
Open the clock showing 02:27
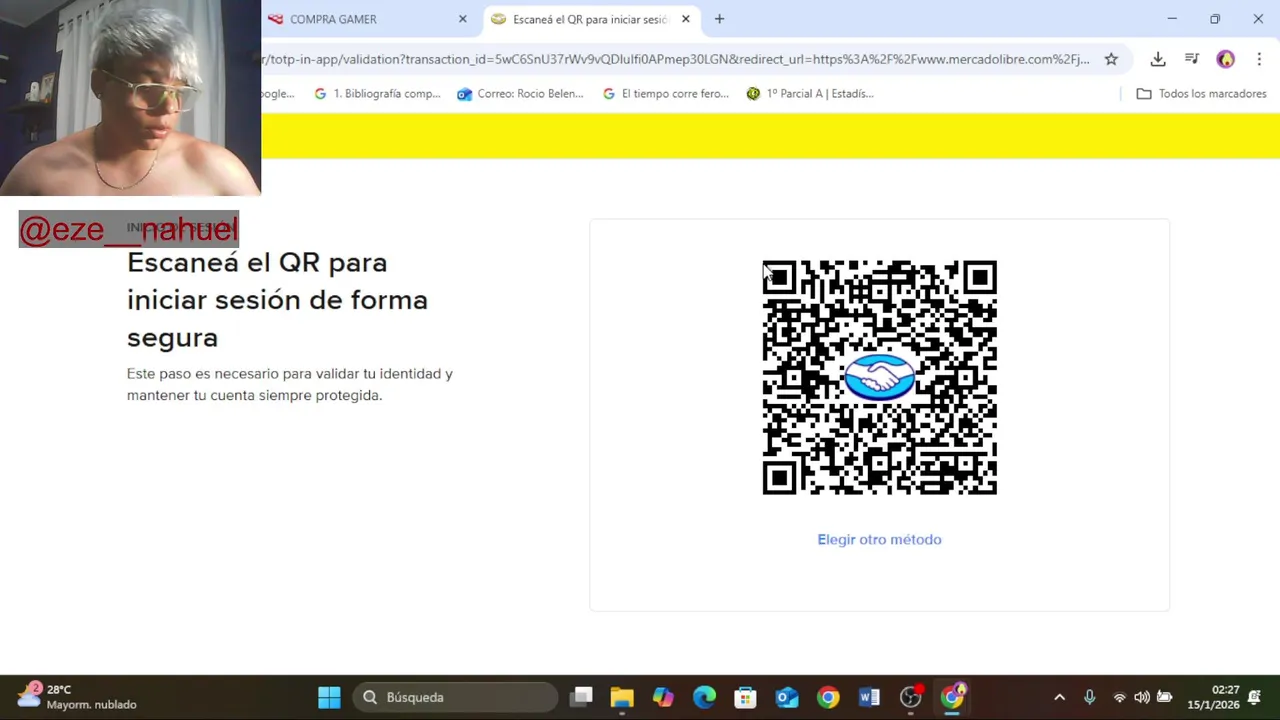pos(1213,697)
